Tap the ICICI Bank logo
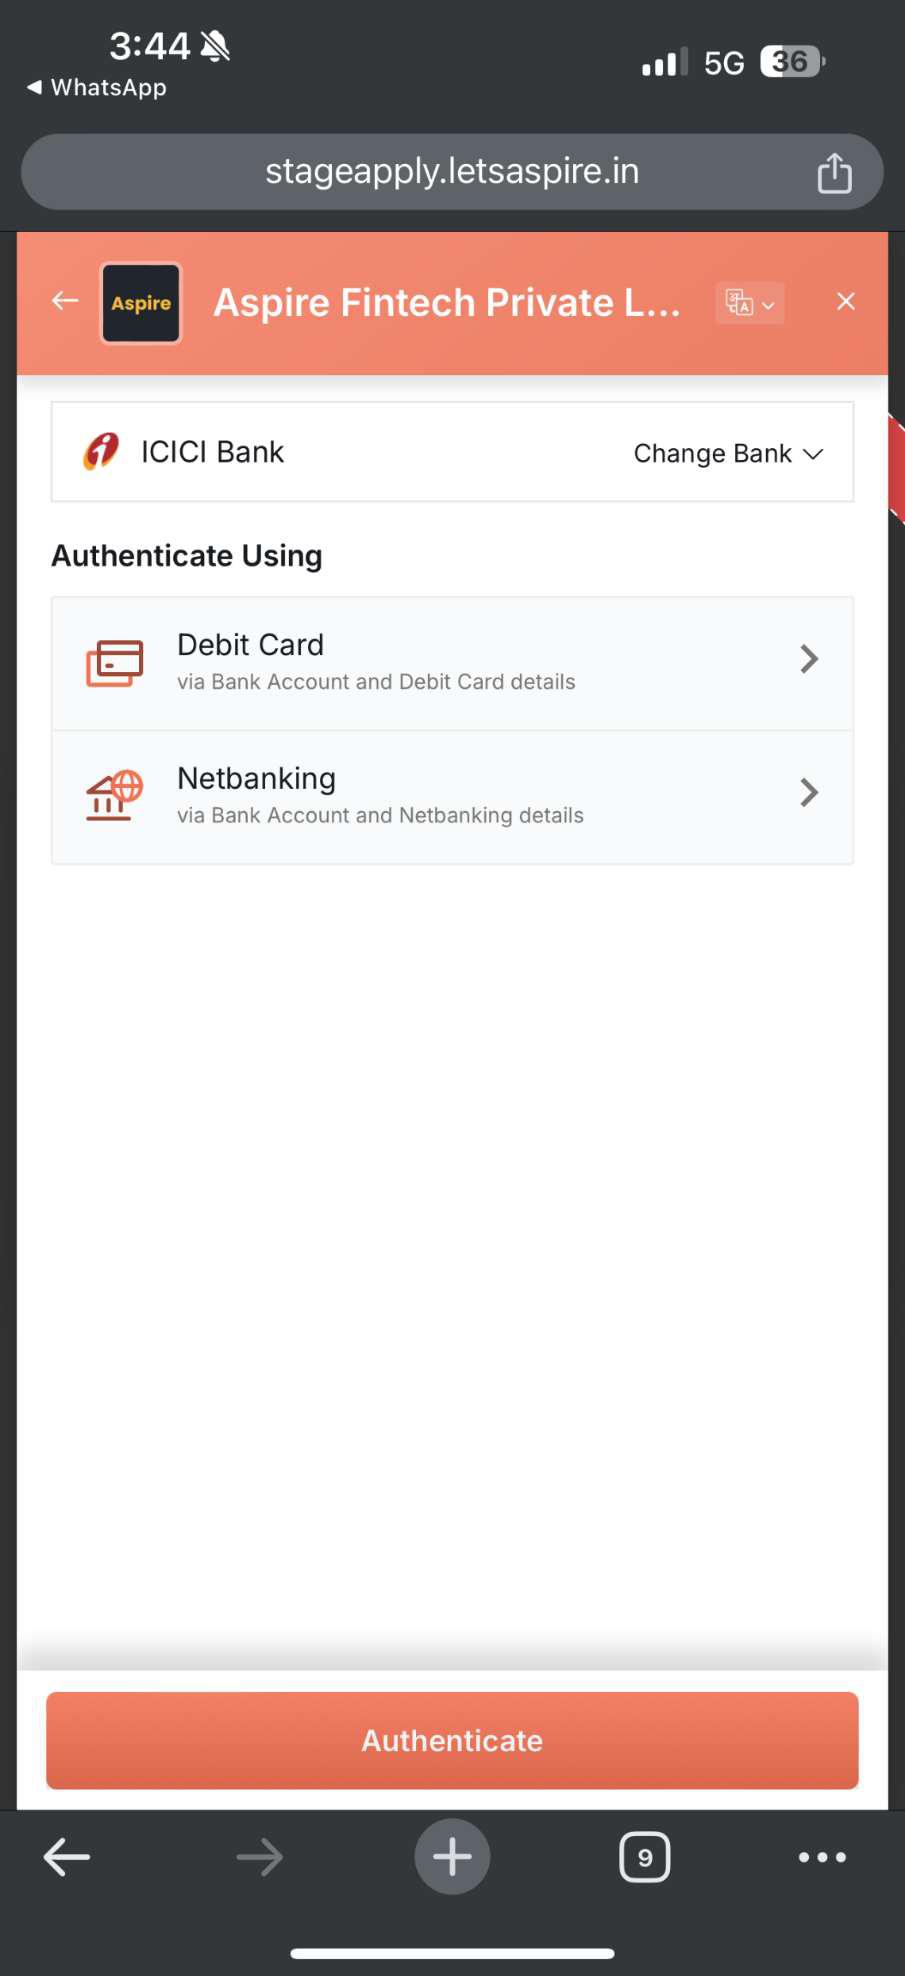The width and height of the screenshot is (905, 1976). pyautogui.click(x=101, y=452)
